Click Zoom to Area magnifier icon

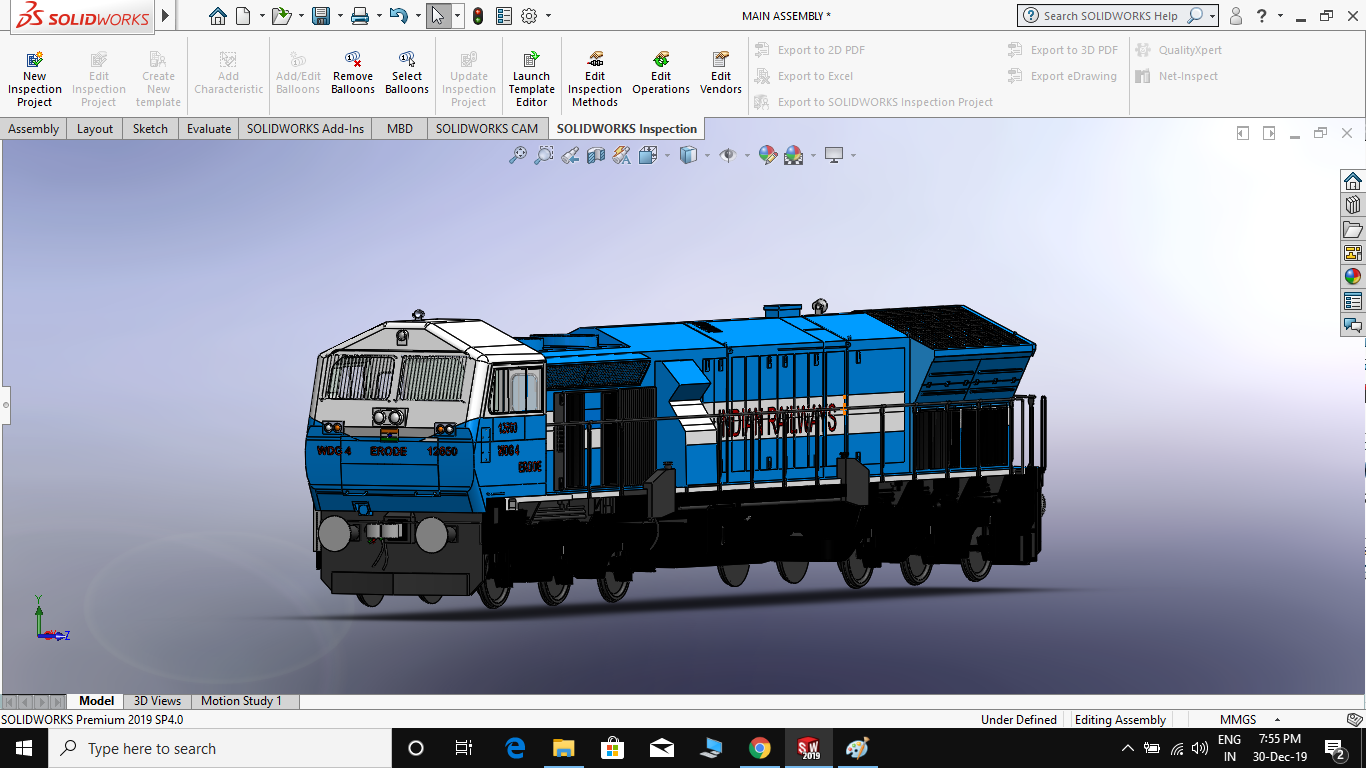pyautogui.click(x=544, y=155)
